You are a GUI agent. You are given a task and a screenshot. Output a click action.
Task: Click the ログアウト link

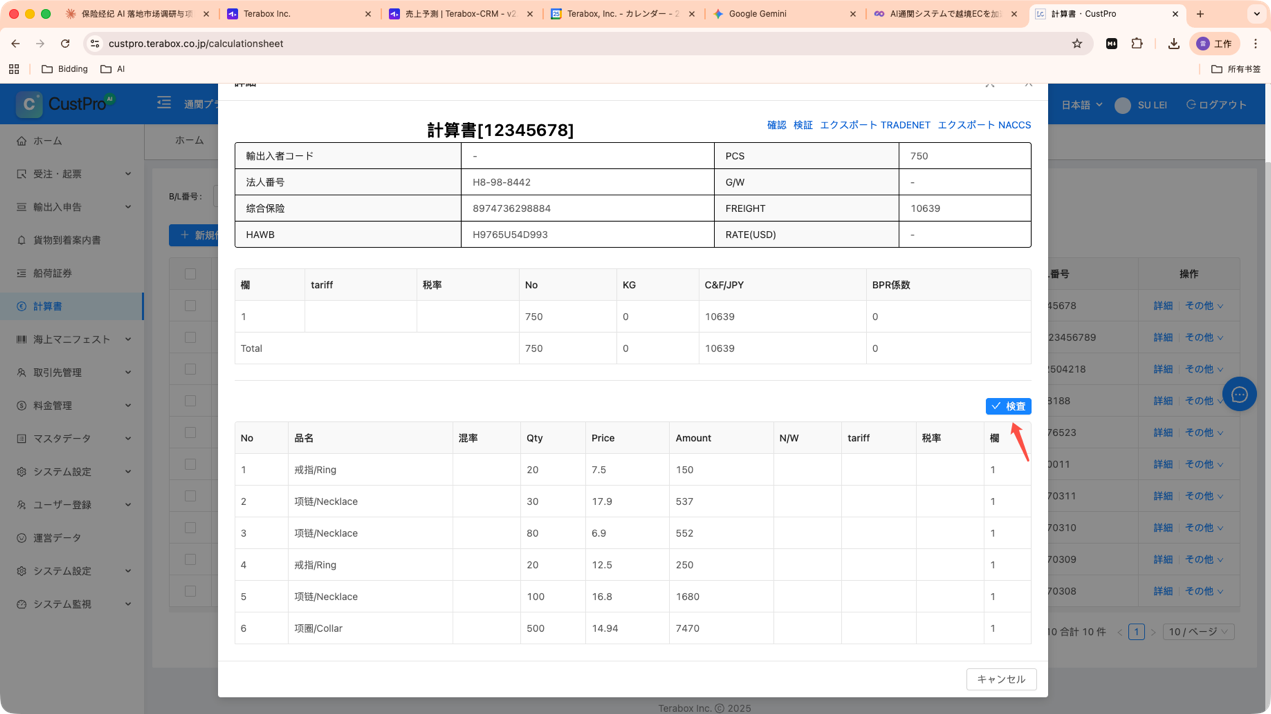coord(1216,105)
